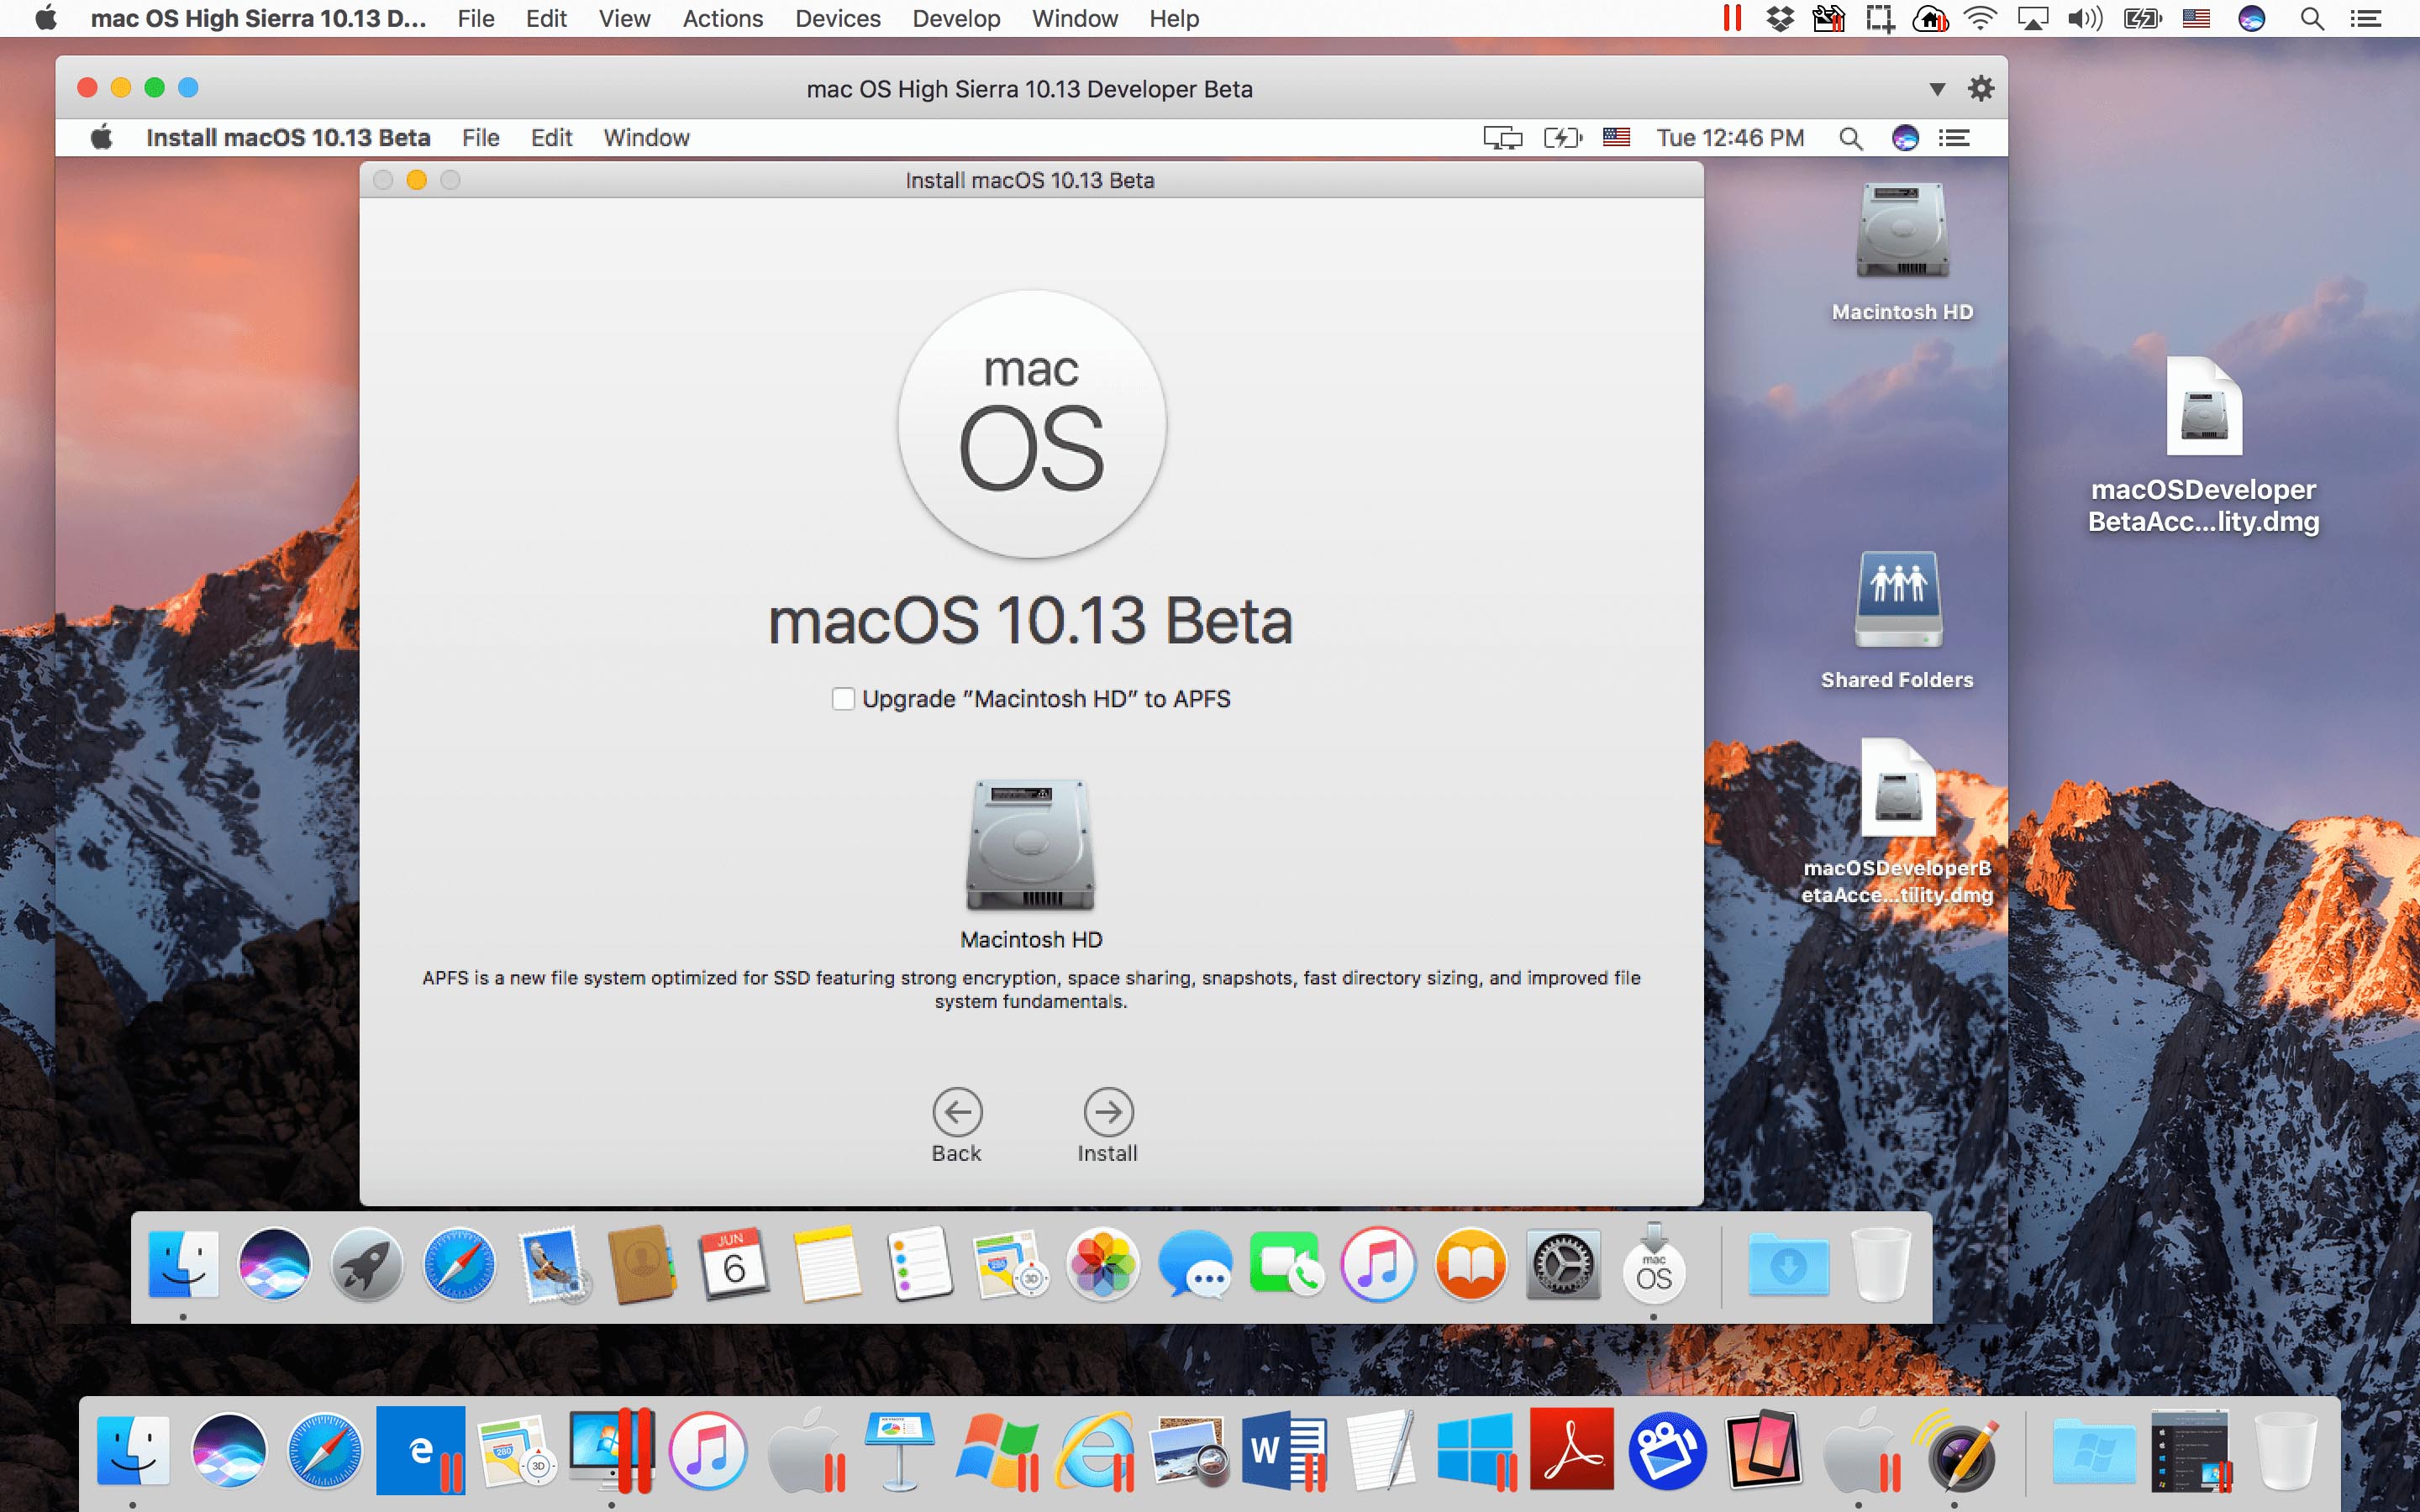Open Calendar in guest dock
This screenshot has width=2420, height=1512.
(x=735, y=1265)
